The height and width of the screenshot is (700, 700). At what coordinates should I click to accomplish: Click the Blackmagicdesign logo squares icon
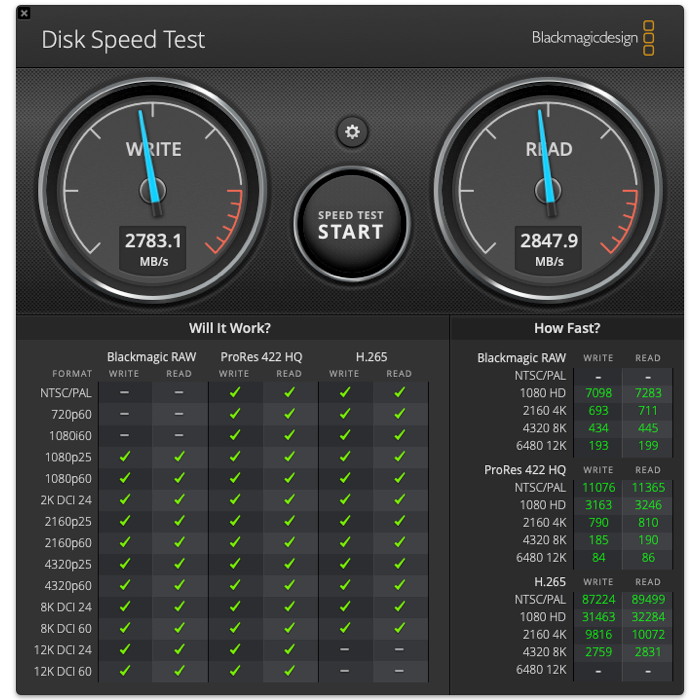[x=648, y=38]
